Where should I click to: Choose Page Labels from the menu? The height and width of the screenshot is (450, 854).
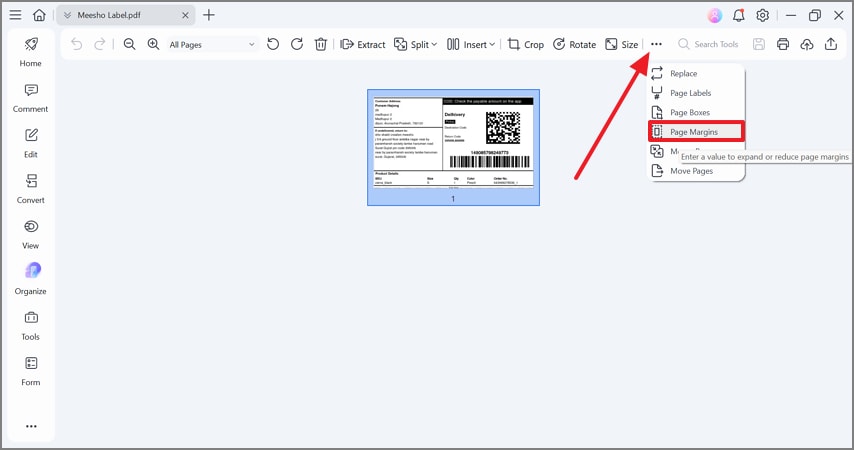(696, 93)
